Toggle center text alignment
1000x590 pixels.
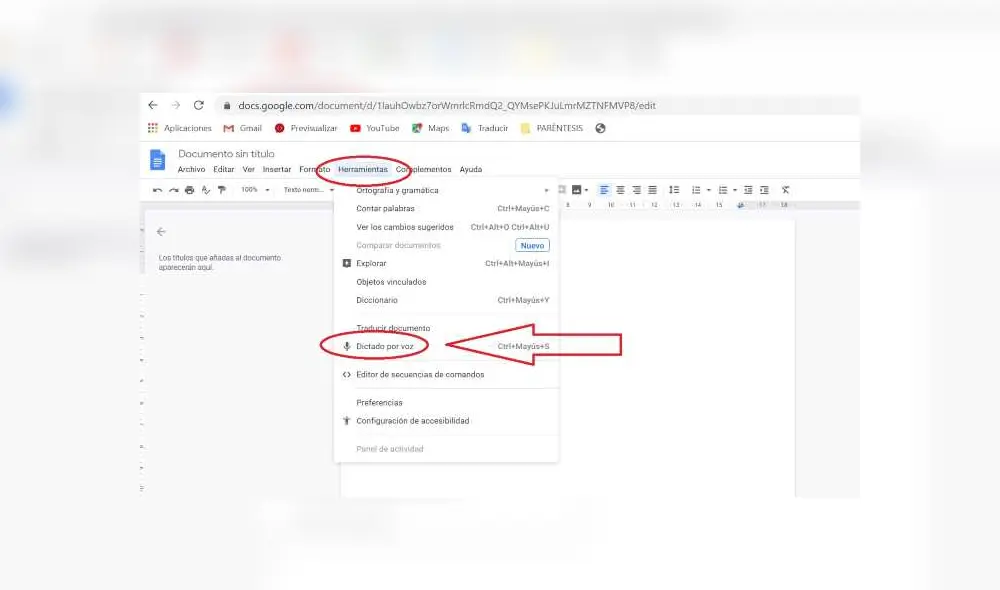pos(620,189)
